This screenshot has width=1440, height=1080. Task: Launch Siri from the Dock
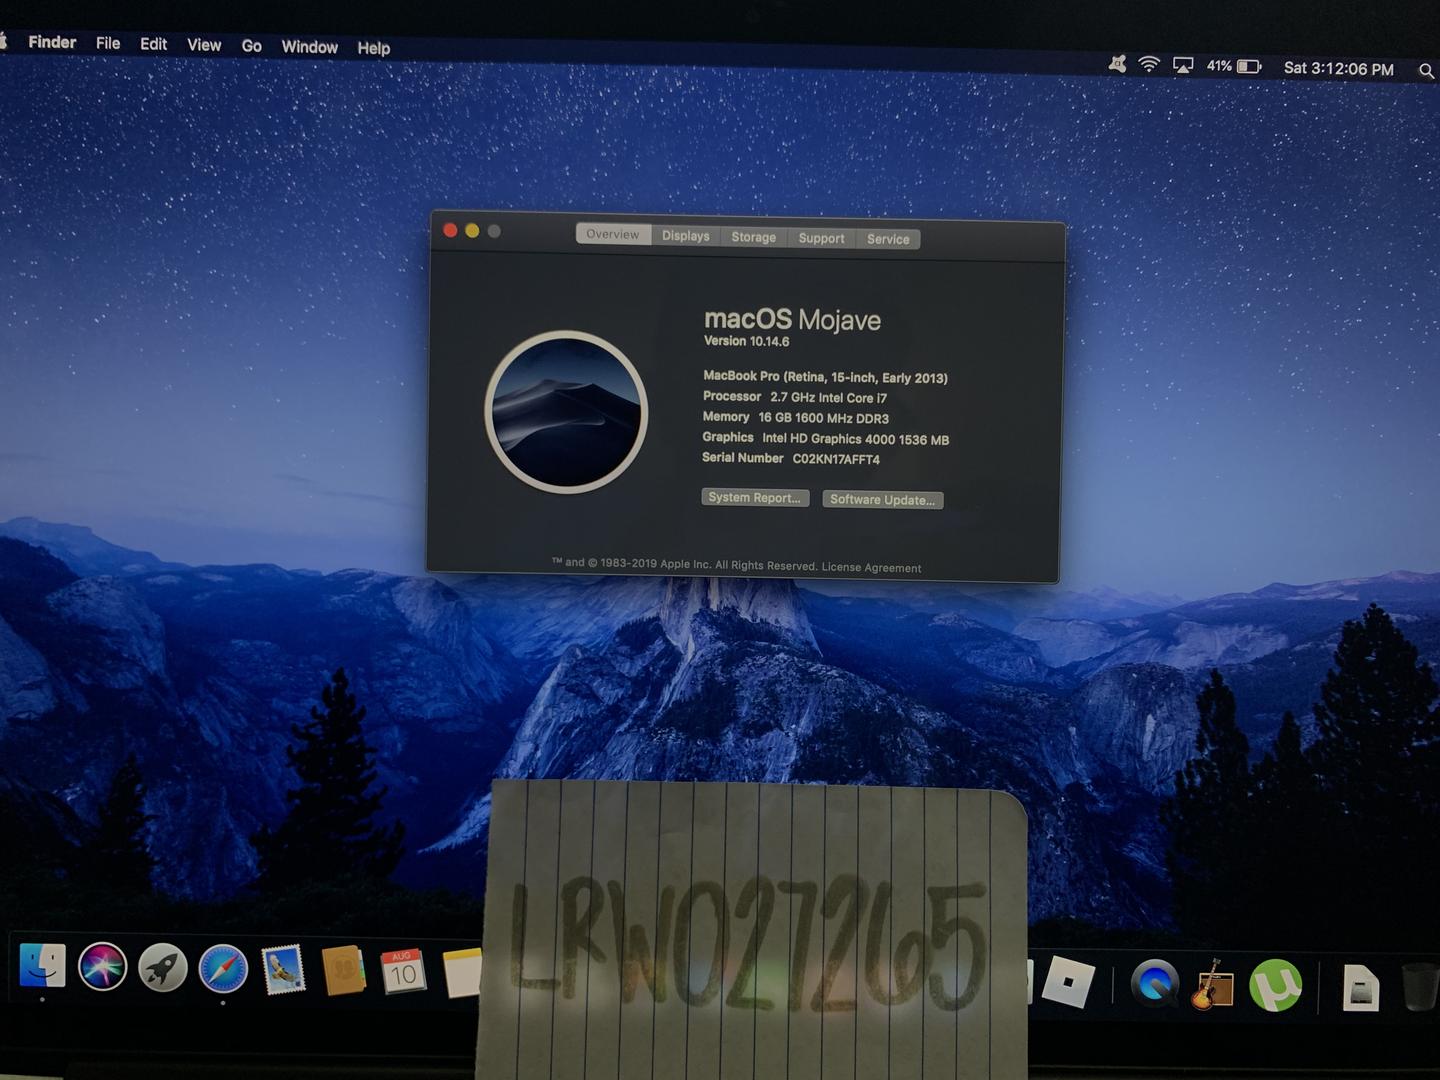pos(103,967)
